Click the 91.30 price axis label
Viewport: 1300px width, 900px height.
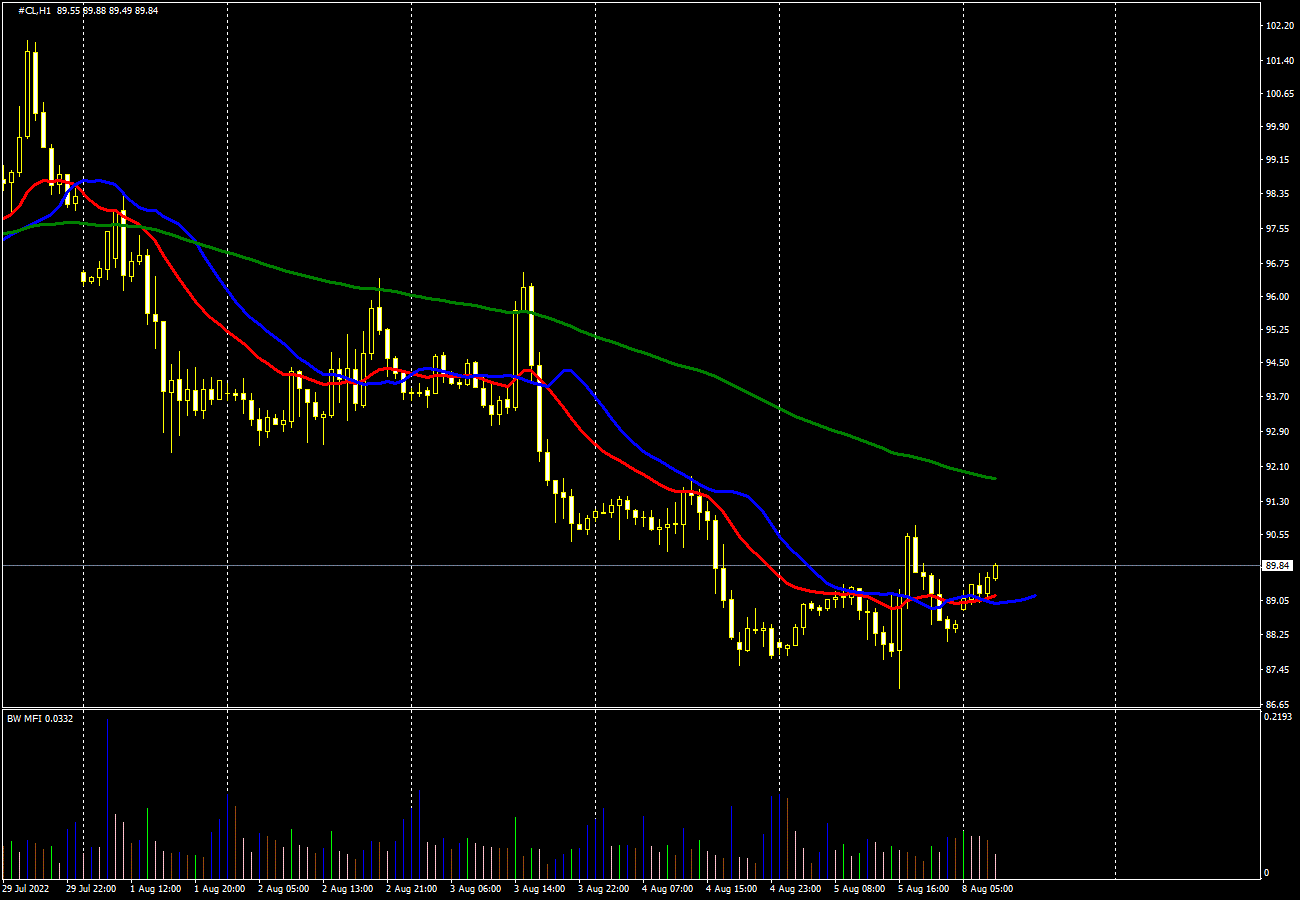click(x=1279, y=502)
